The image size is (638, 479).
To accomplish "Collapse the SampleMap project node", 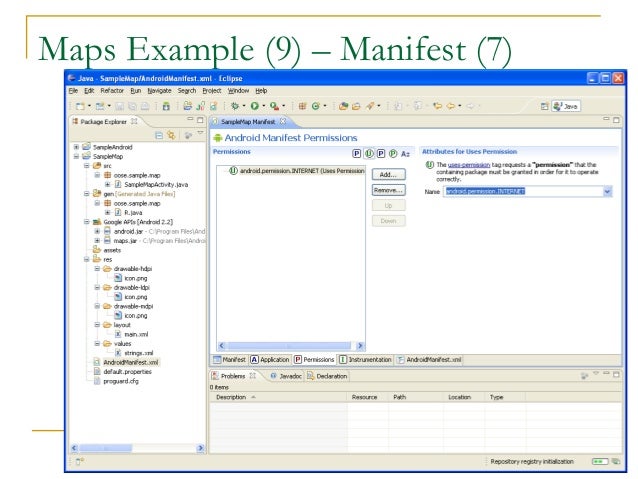I will 76,156.
